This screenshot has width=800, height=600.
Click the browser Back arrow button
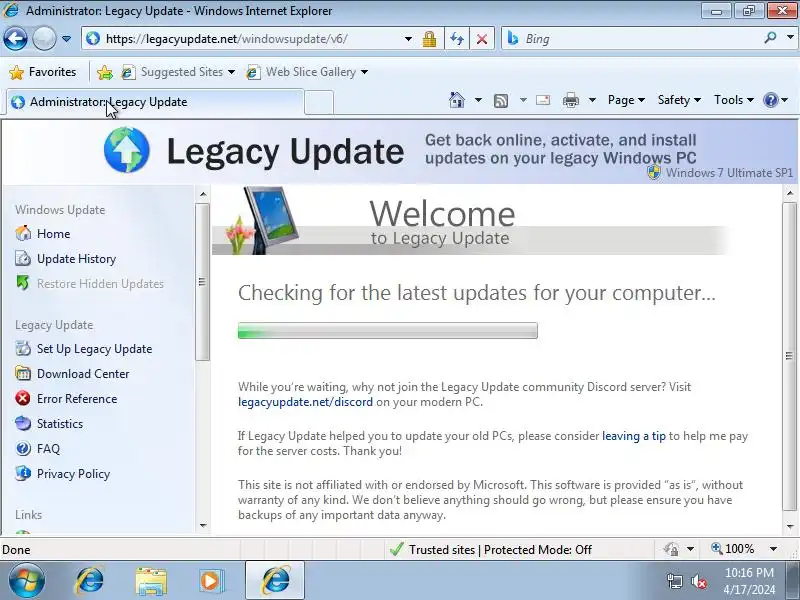(x=15, y=38)
